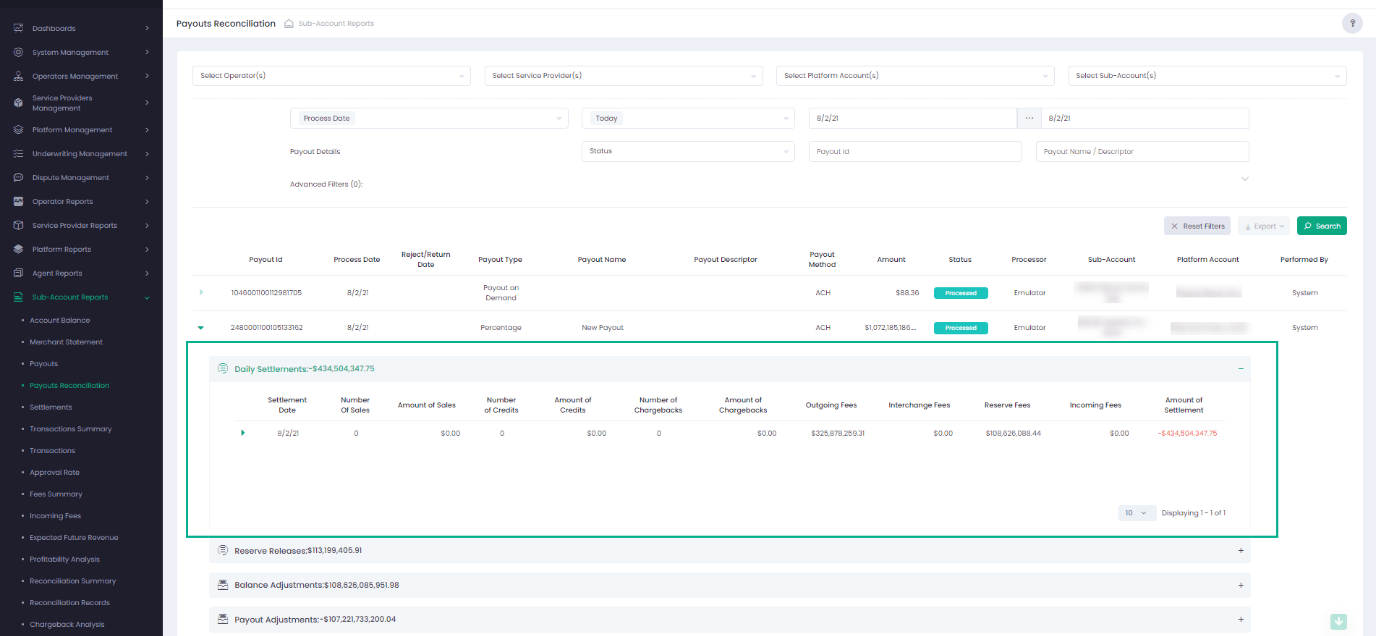Open the Status filter dropdown
Screen dimensions: 1376x636
click(688, 151)
